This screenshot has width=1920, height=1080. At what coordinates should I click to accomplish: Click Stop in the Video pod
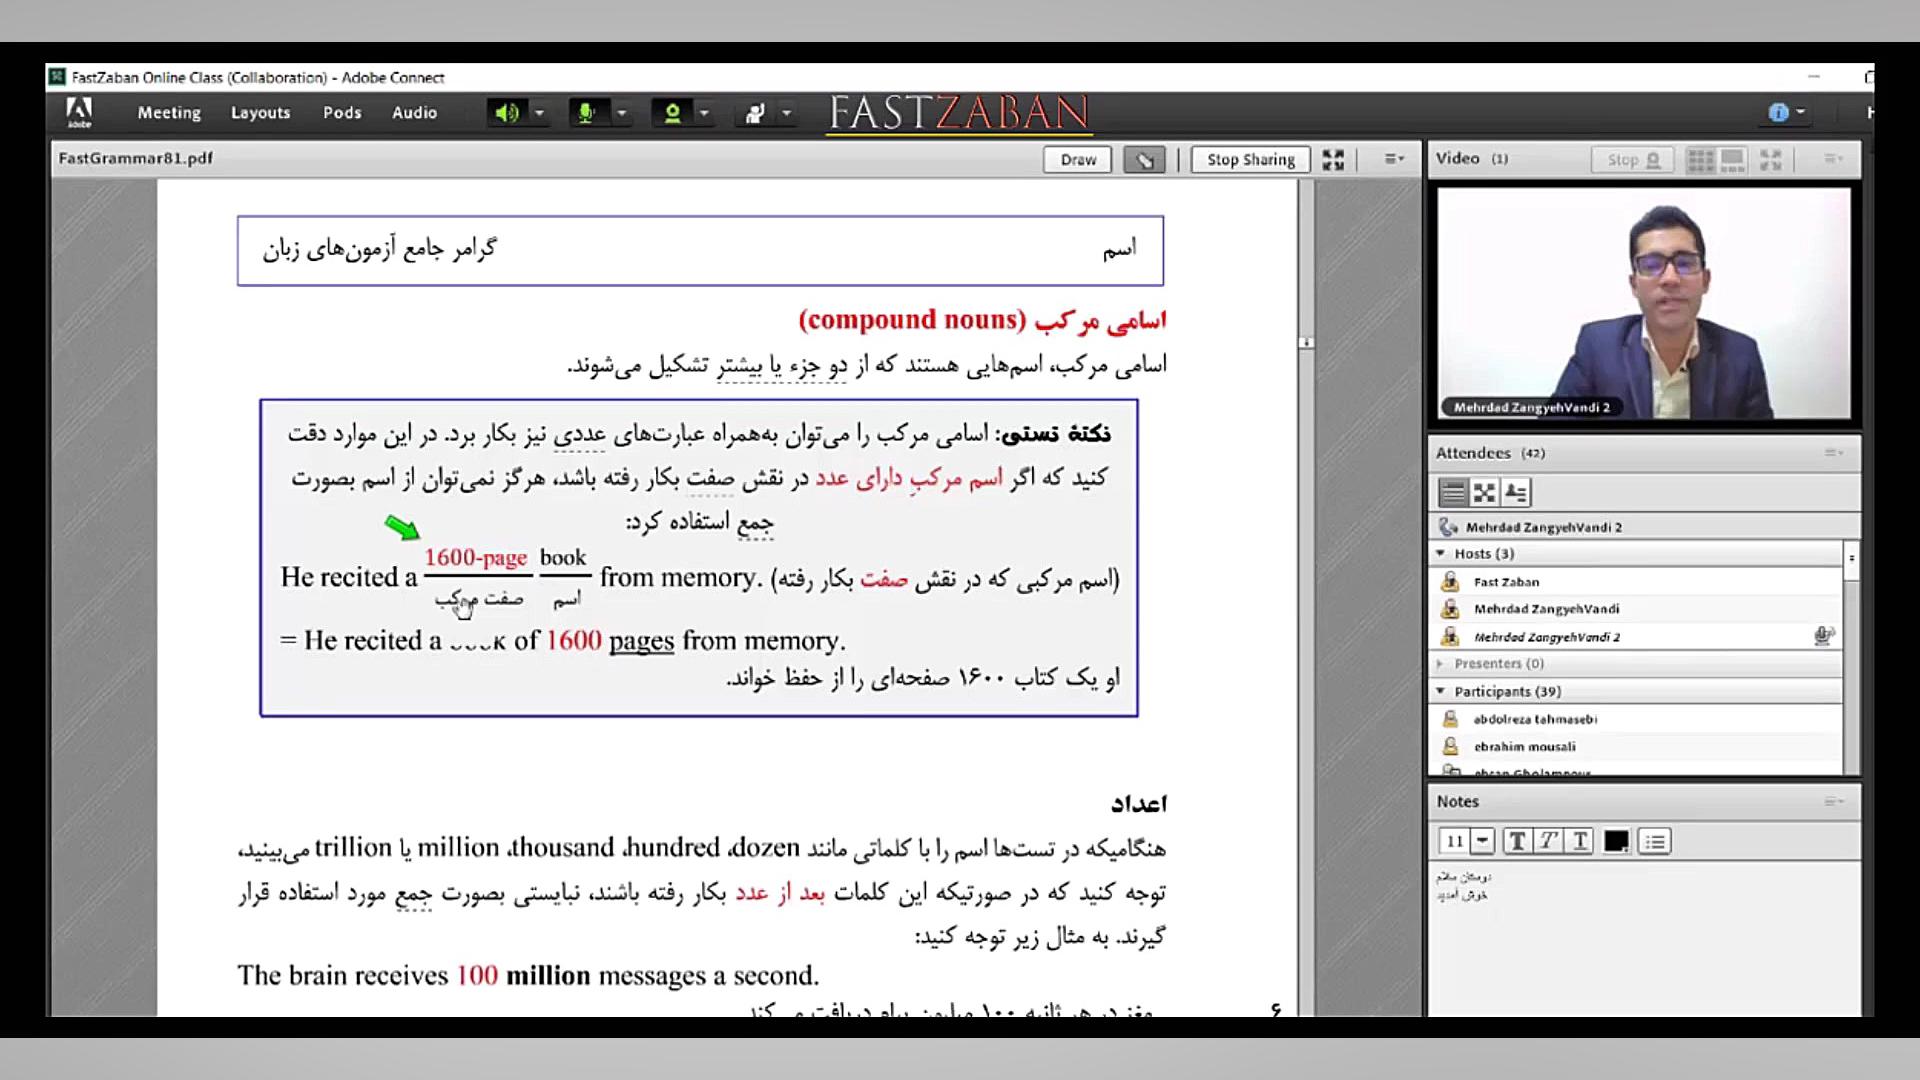(x=1633, y=160)
